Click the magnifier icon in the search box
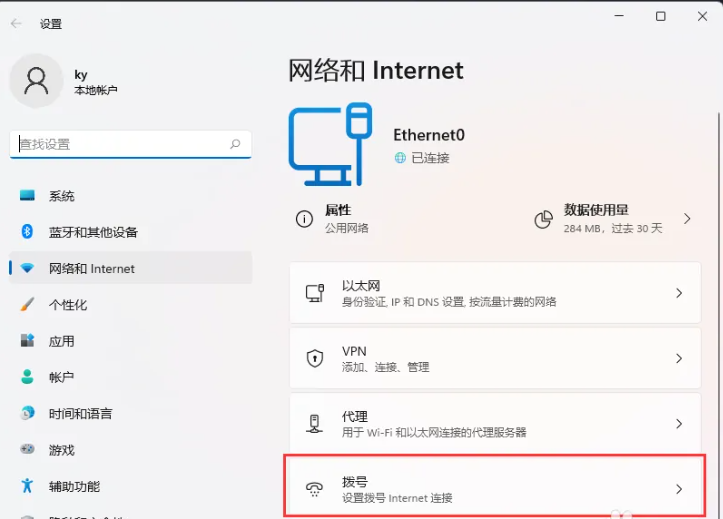 (x=235, y=144)
